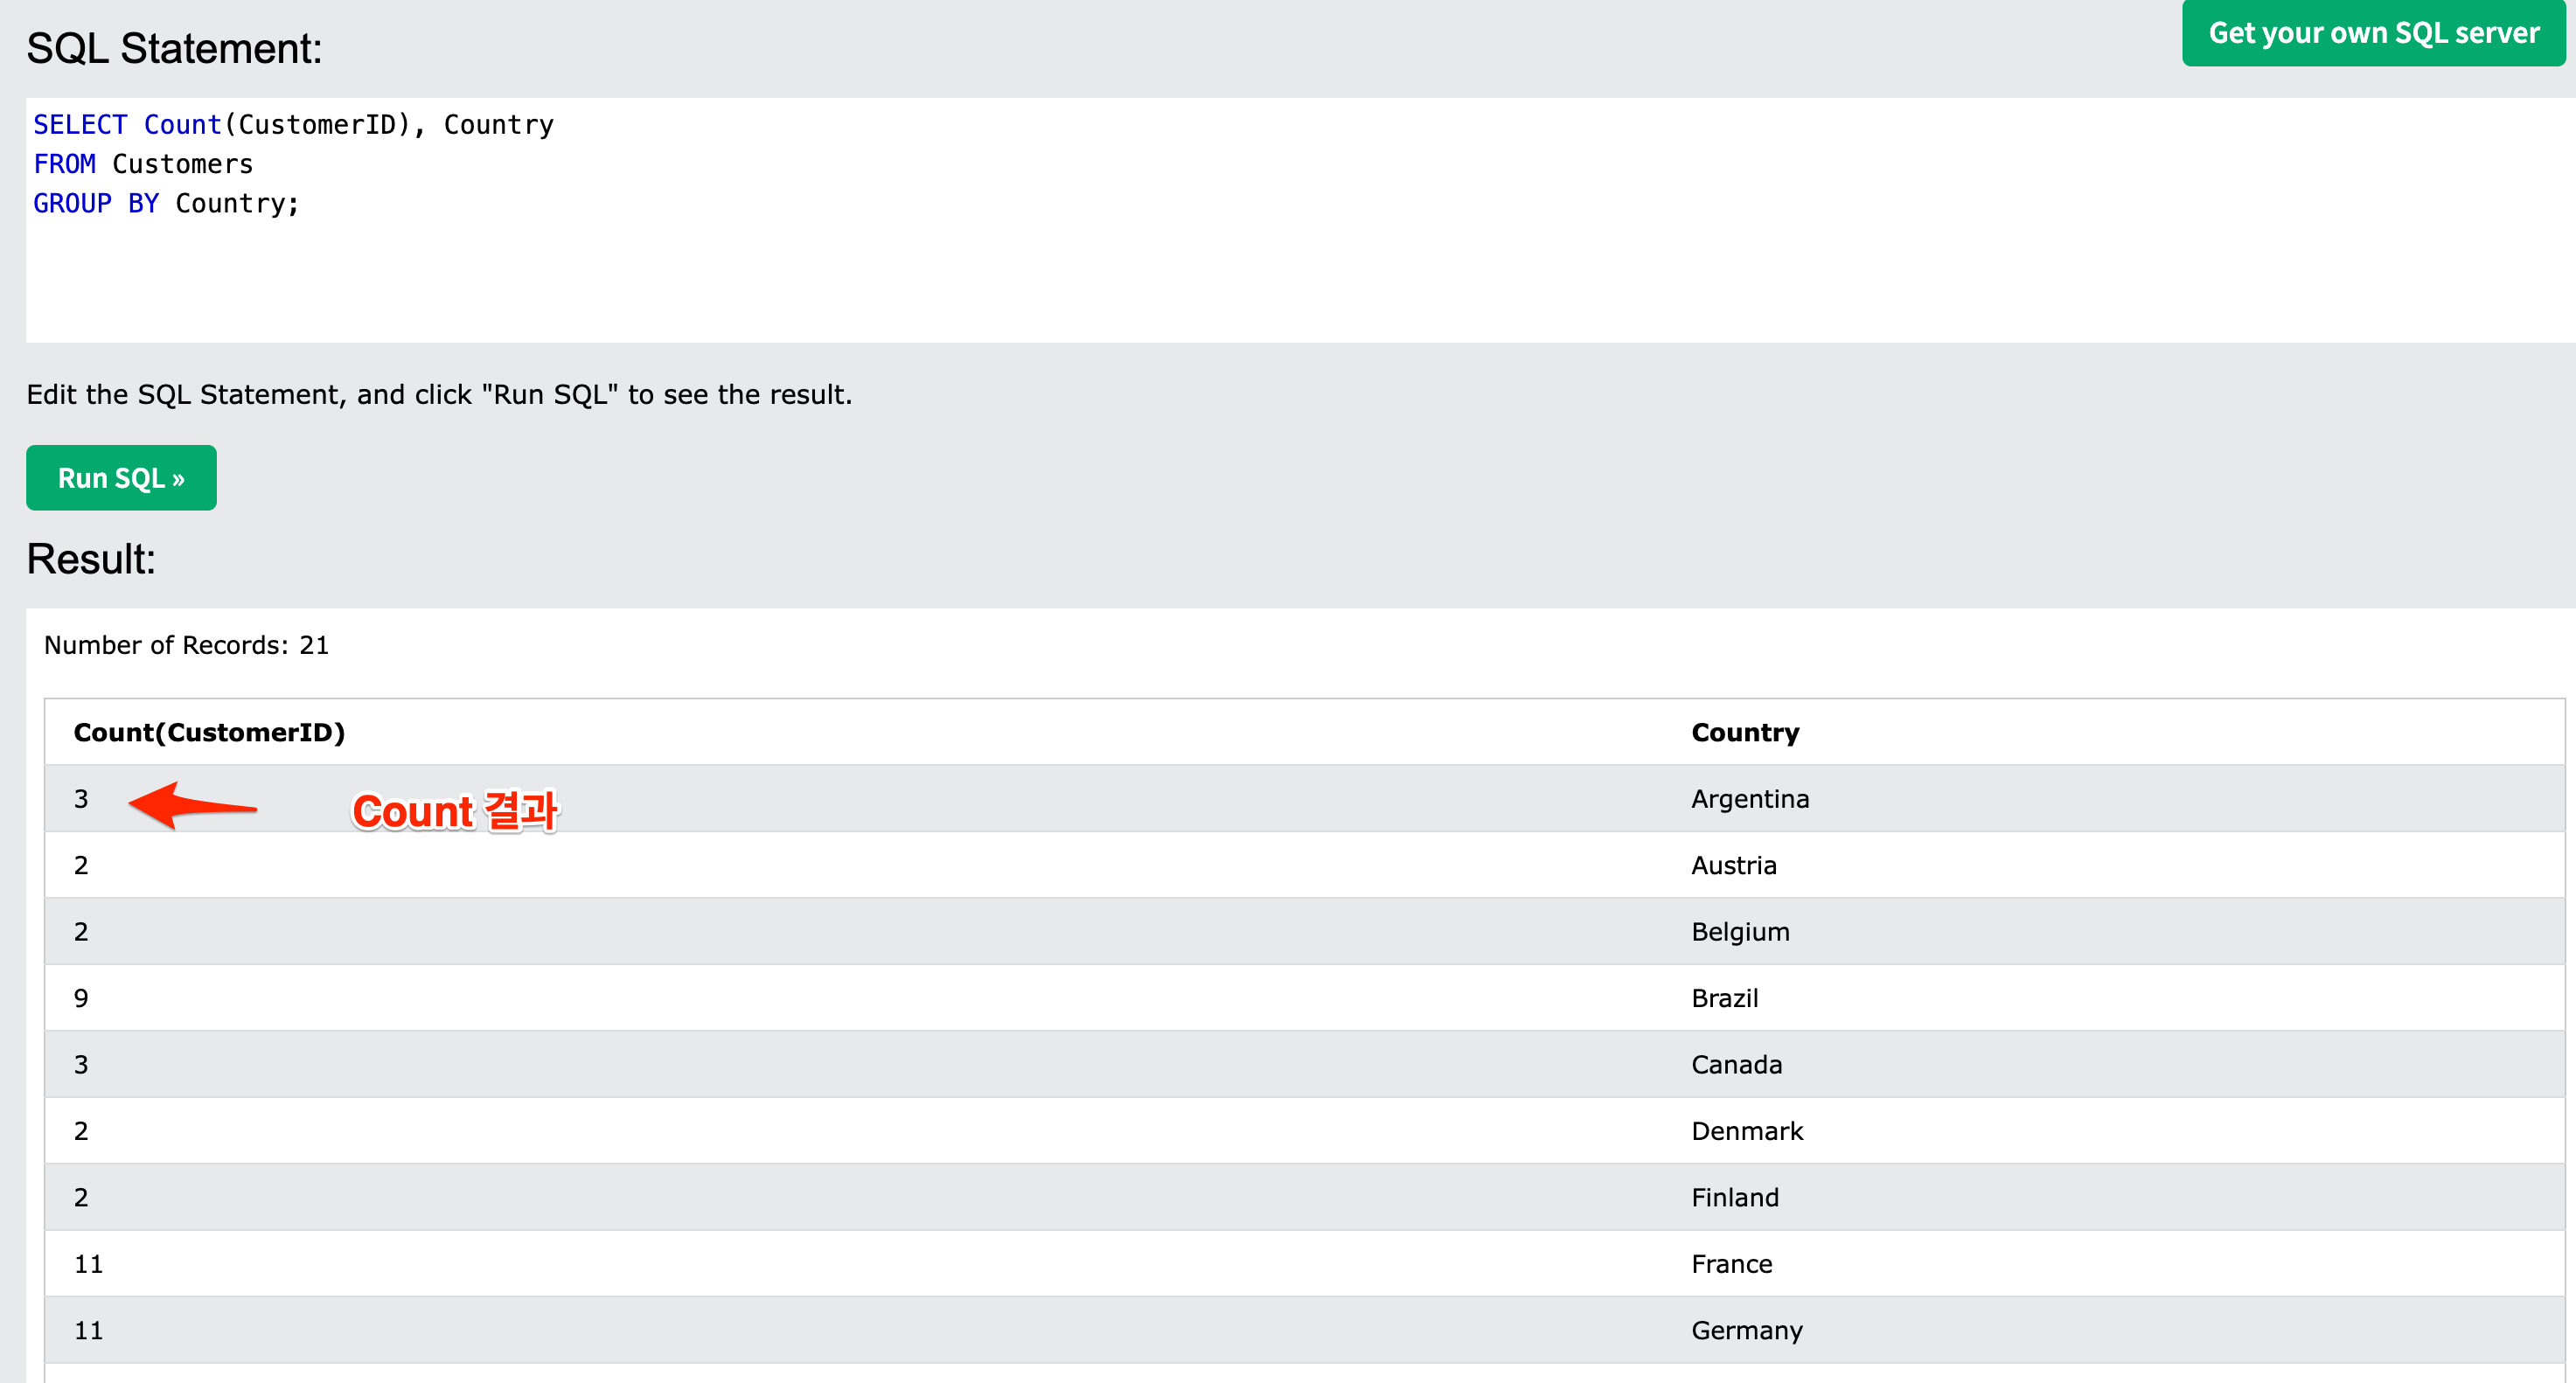2576x1383 pixels.
Task: Select the Denmark country cell
Action: pyautogui.click(x=1747, y=1131)
